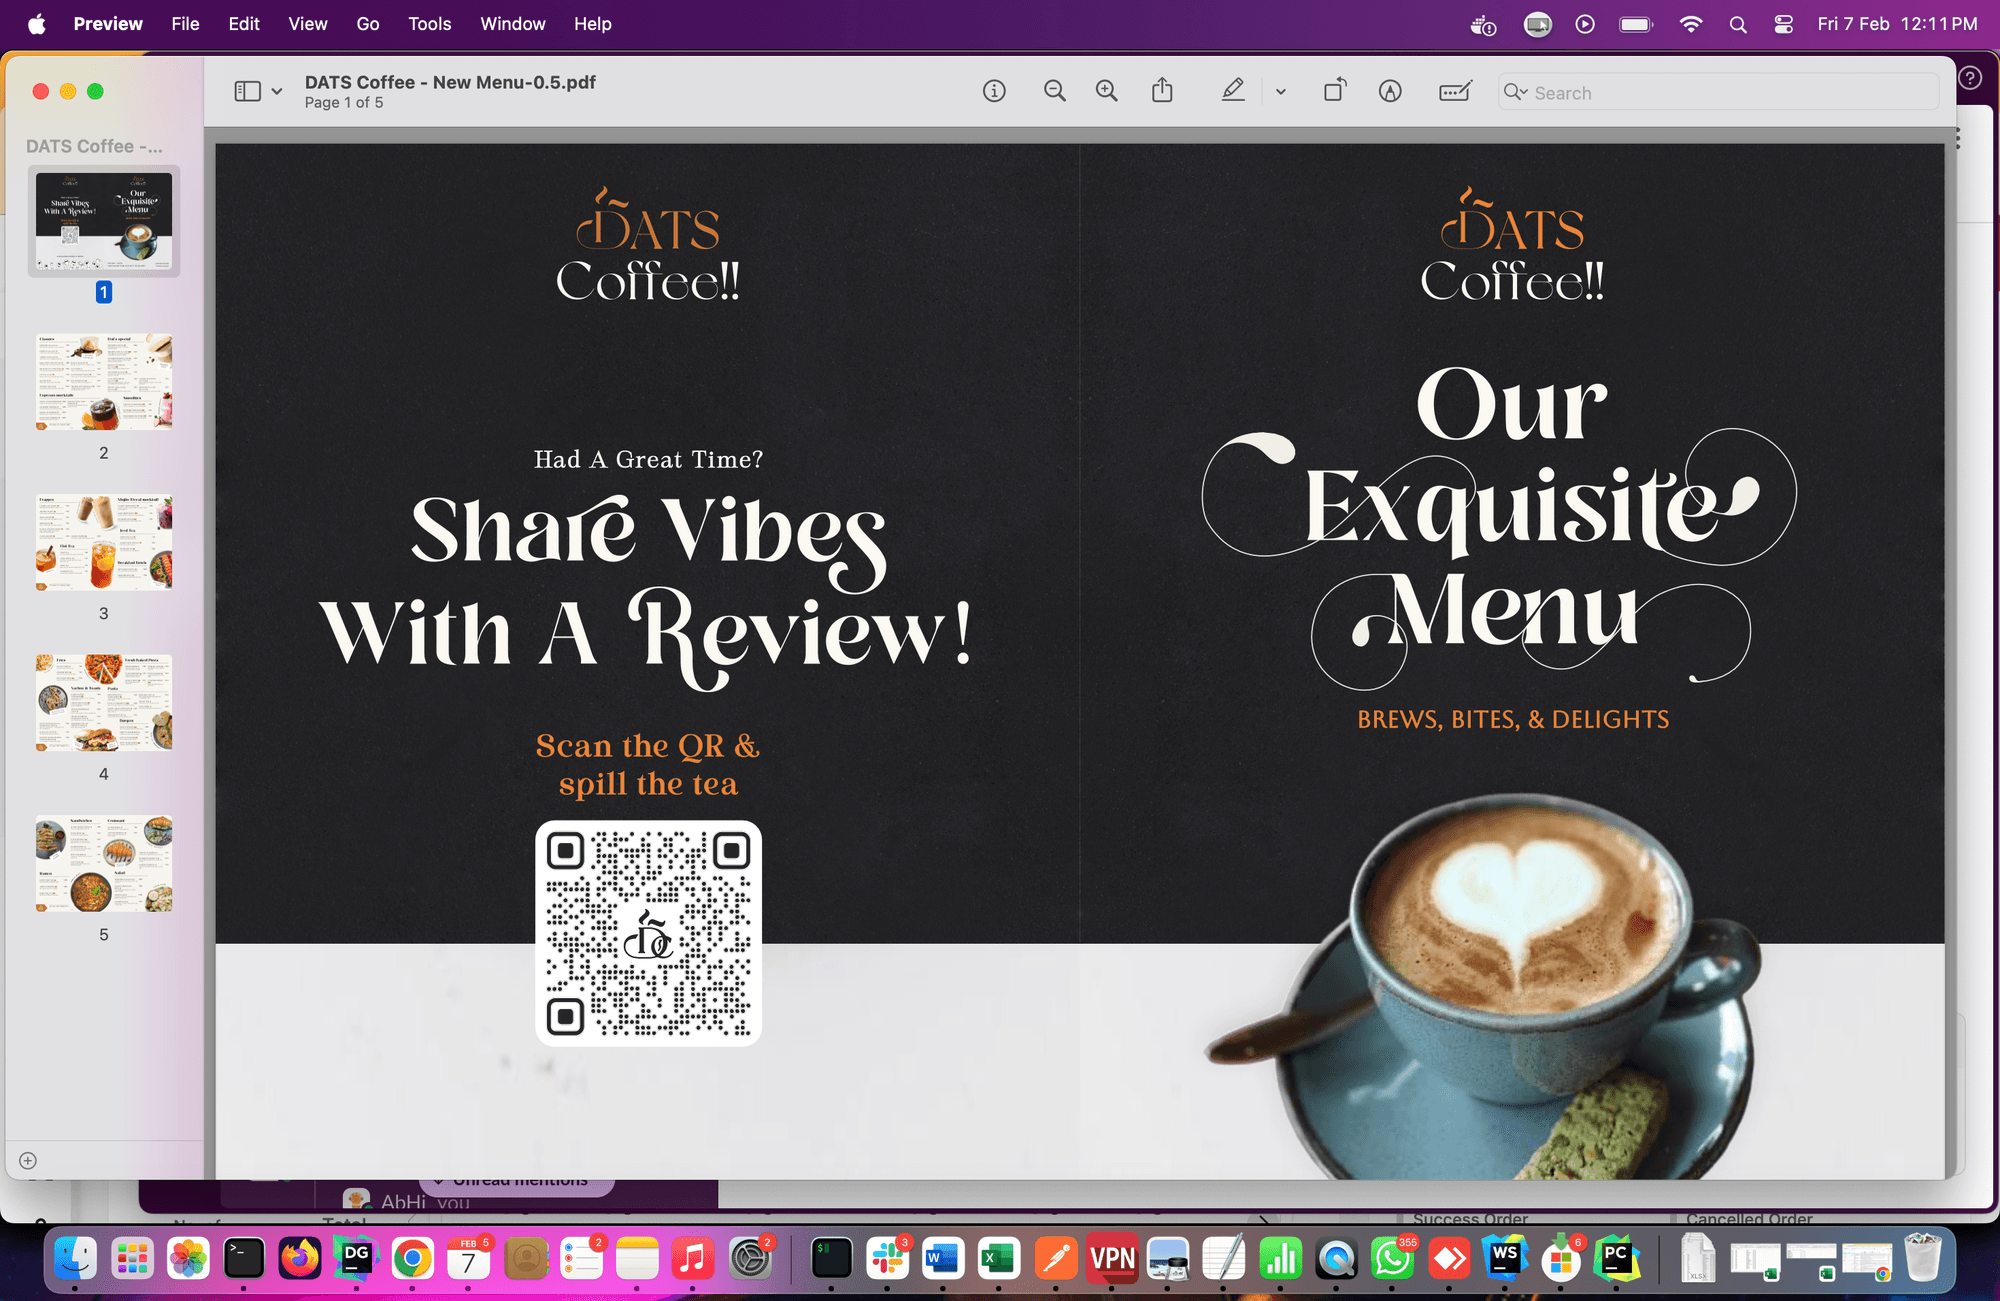The image size is (2000, 1301).
Task: Click the battery status icon
Action: 1636,24
